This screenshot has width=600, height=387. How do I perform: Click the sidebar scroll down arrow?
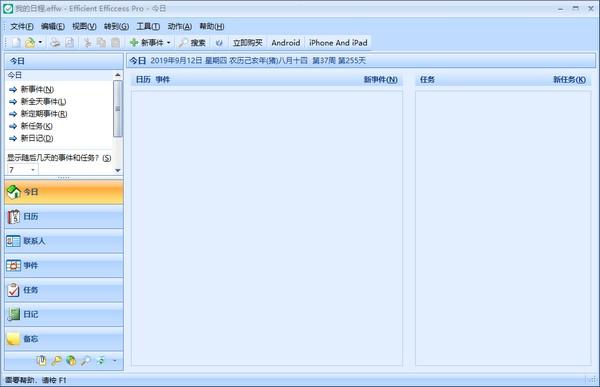tap(118, 170)
